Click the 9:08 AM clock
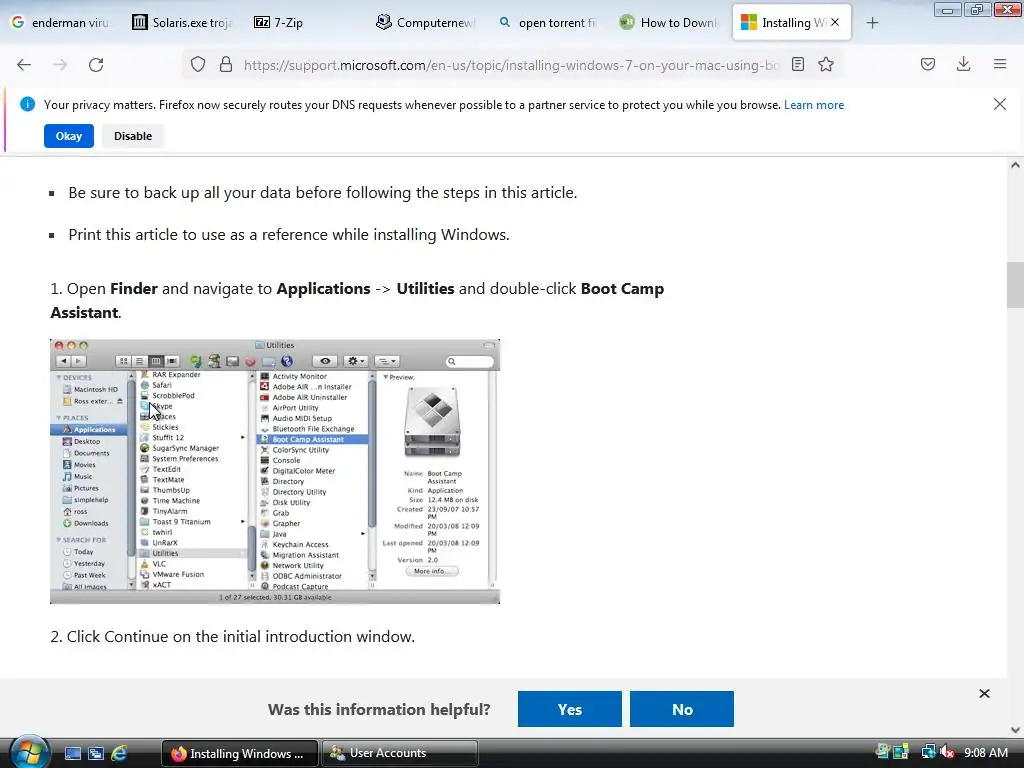 pos(985,753)
